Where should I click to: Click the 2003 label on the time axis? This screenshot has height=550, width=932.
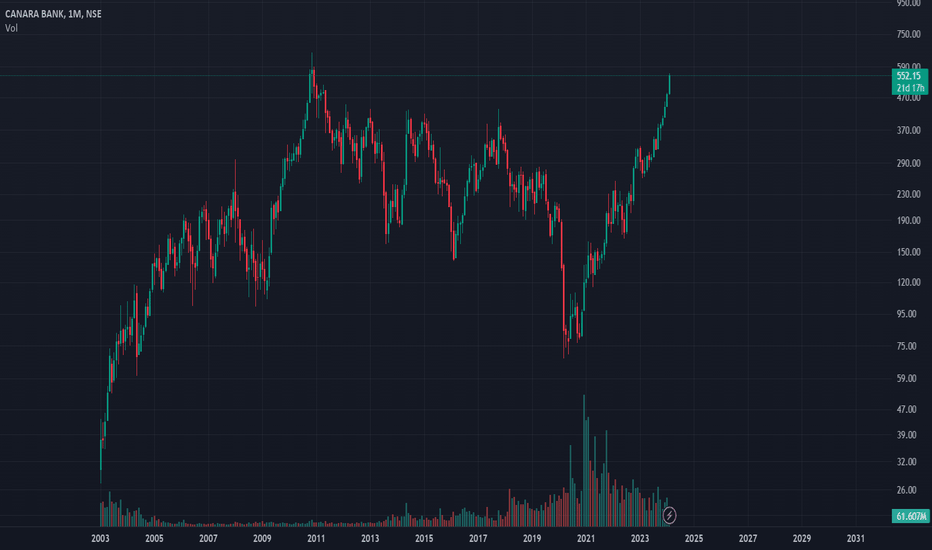click(x=100, y=538)
